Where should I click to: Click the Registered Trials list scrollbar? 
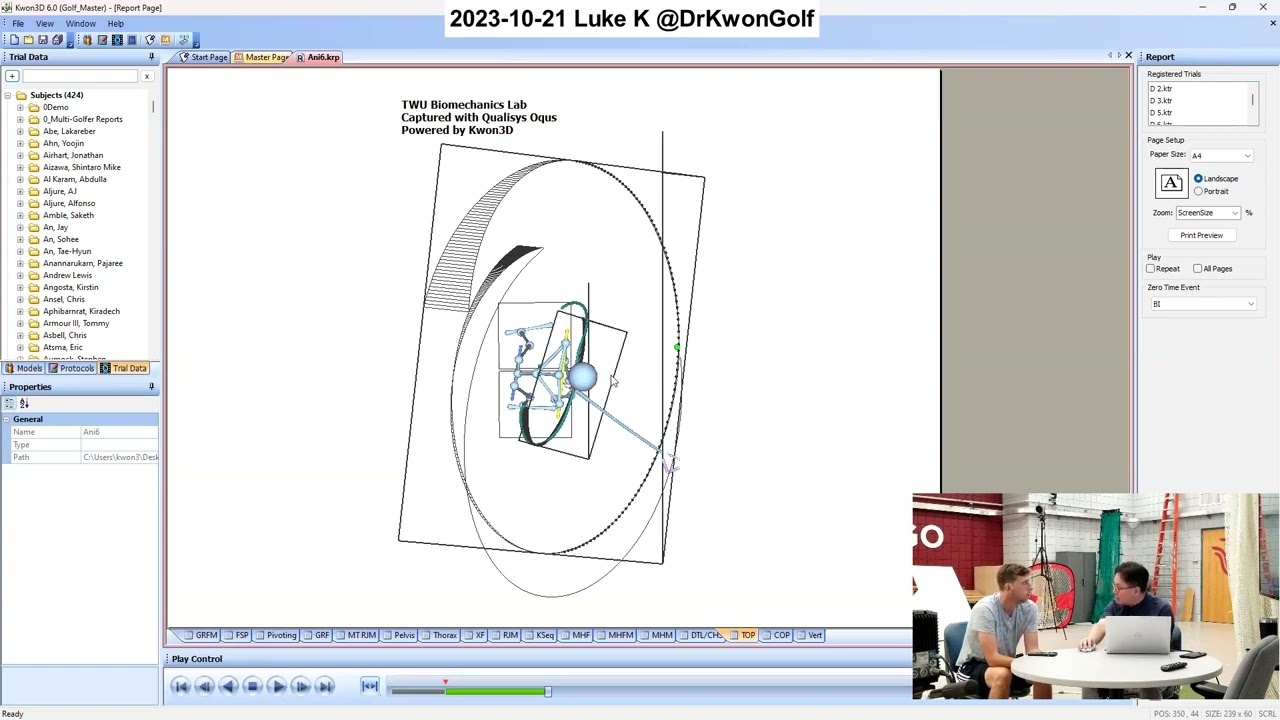click(1252, 100)
